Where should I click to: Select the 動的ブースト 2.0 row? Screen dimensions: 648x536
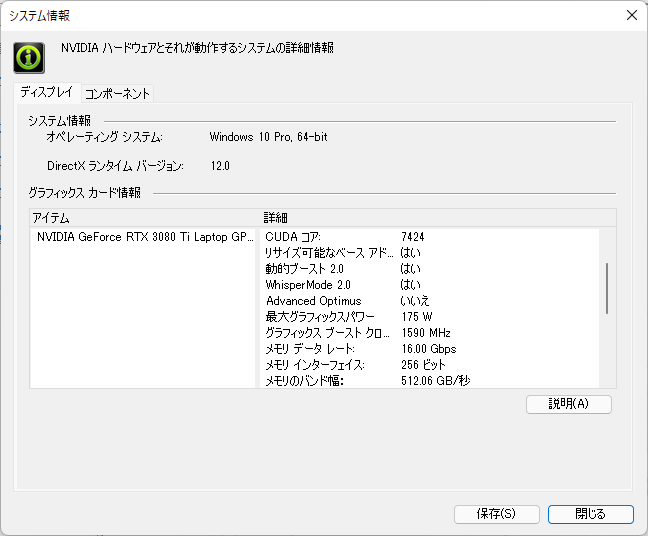pyautogui.click(x=429, y=269)
